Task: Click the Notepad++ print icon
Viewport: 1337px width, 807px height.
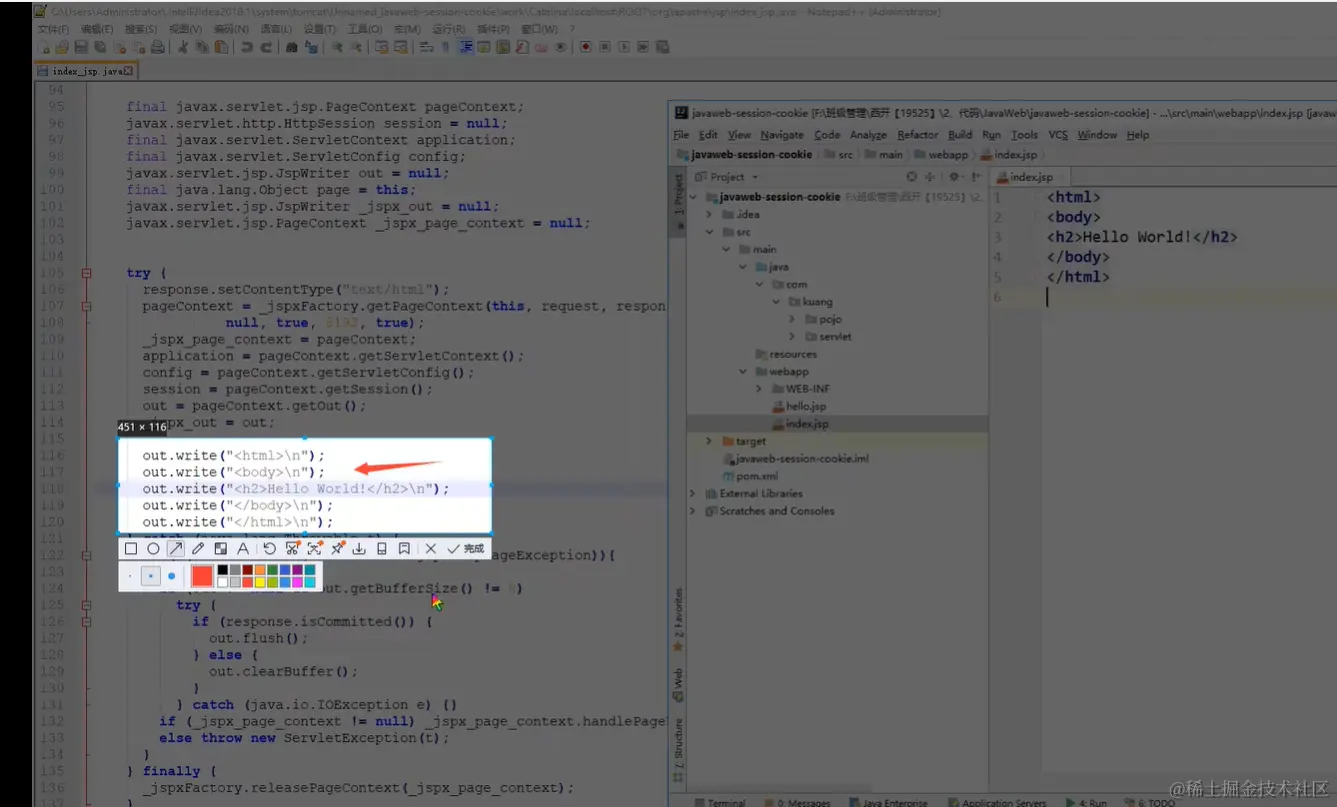Action: coord(157,47)
